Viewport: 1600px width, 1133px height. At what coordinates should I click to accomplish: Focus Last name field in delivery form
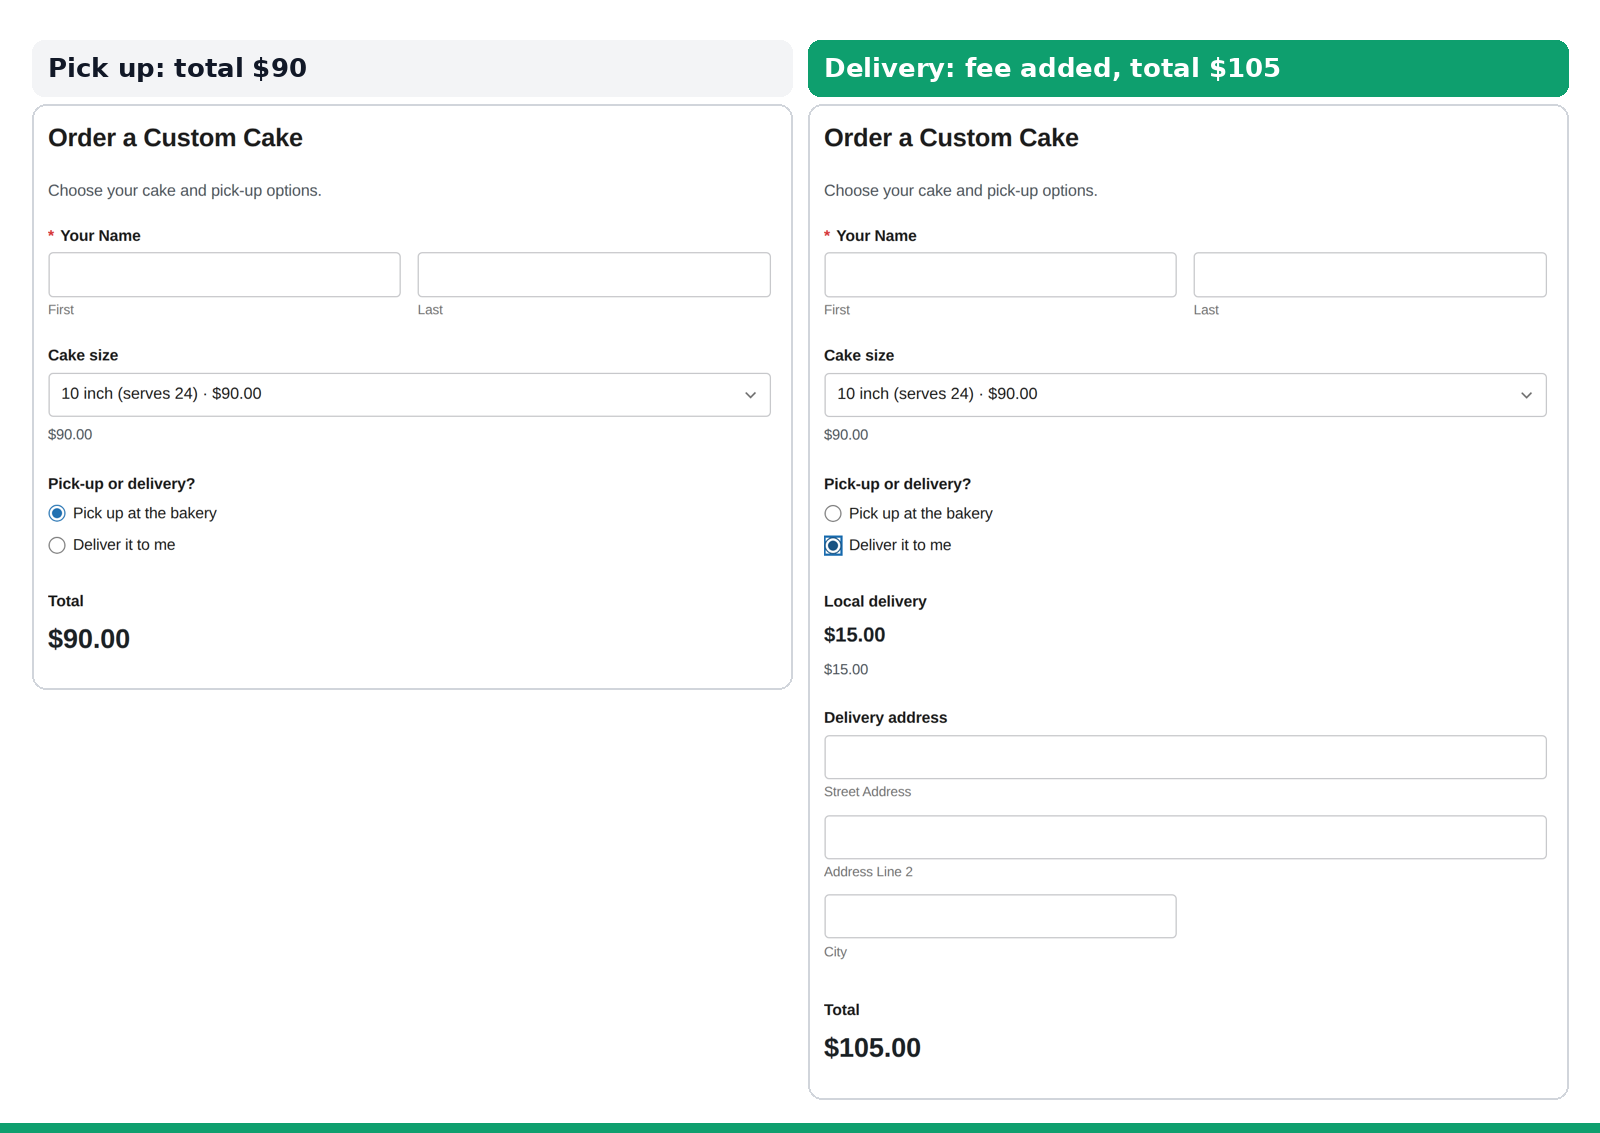[1370, 274]
